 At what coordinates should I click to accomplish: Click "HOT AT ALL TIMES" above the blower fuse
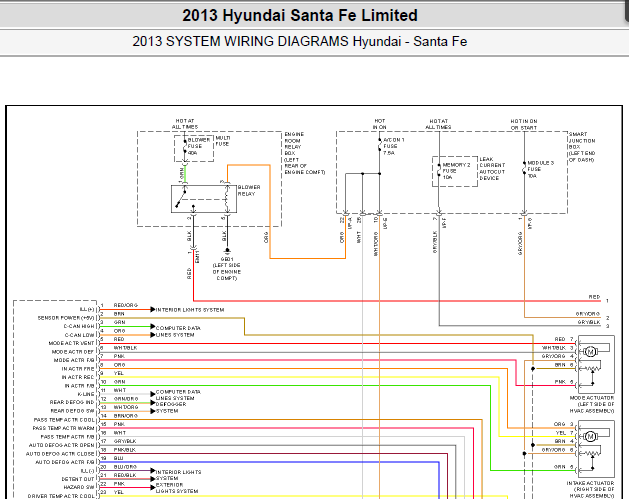[185, 124]
